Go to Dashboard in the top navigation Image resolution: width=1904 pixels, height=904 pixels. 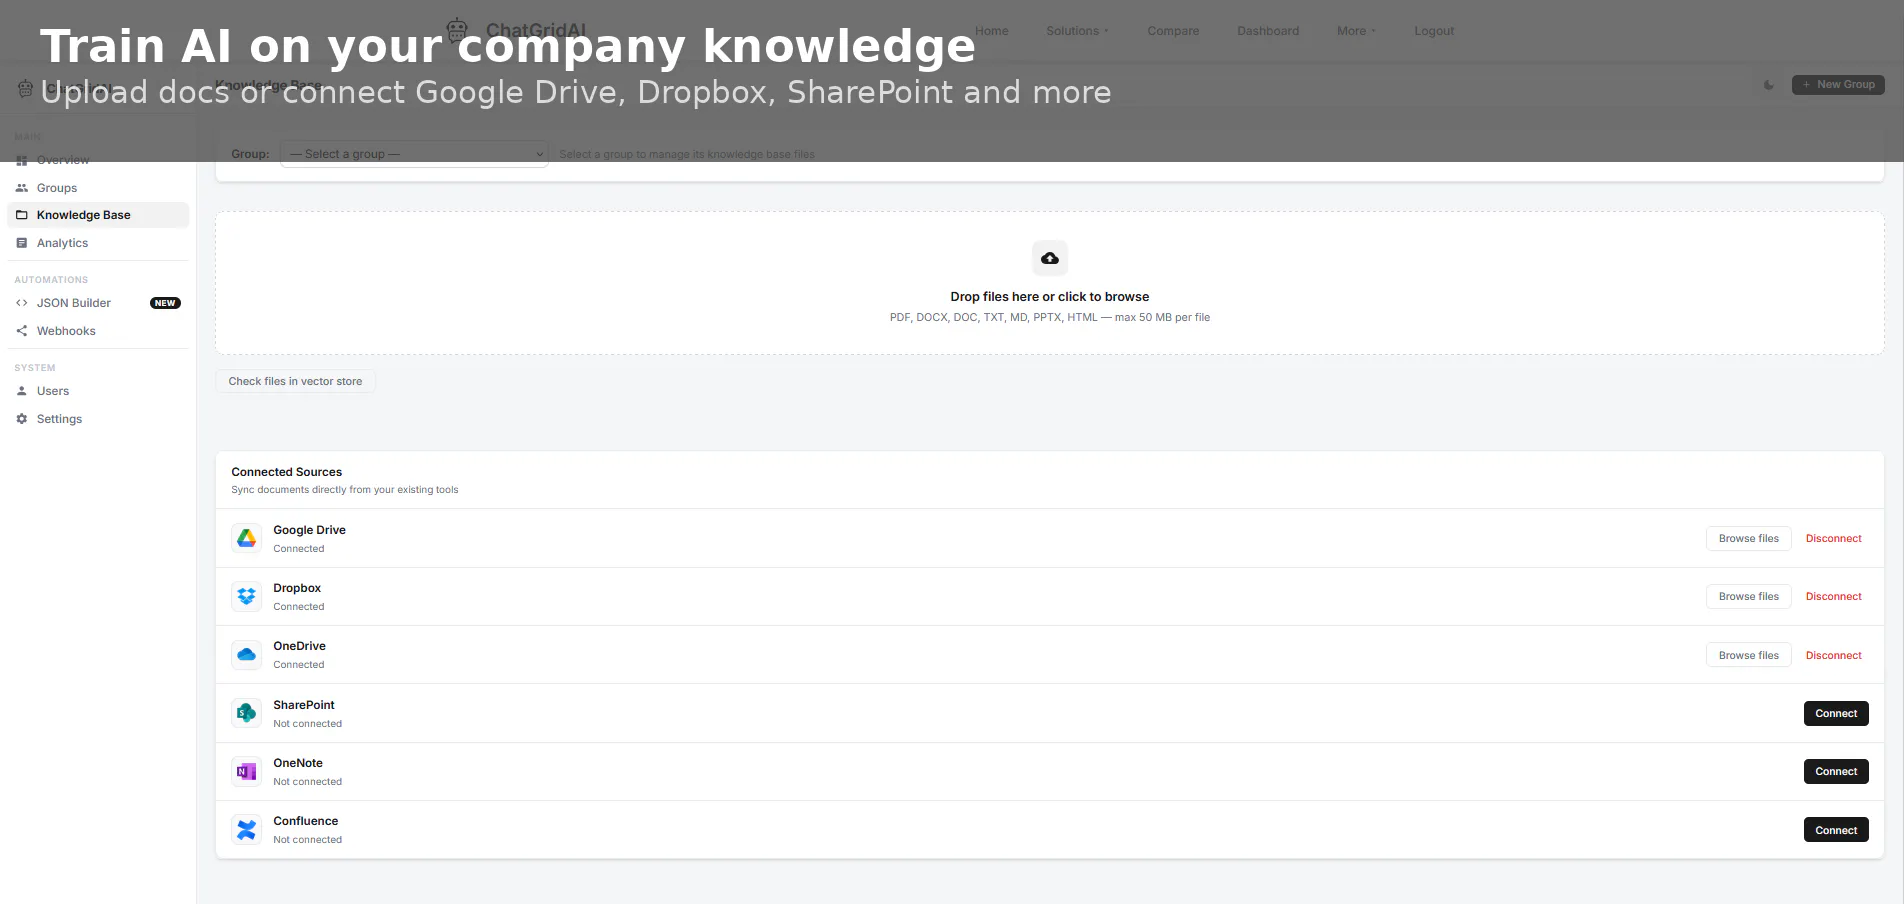(x=1268, y=31)
